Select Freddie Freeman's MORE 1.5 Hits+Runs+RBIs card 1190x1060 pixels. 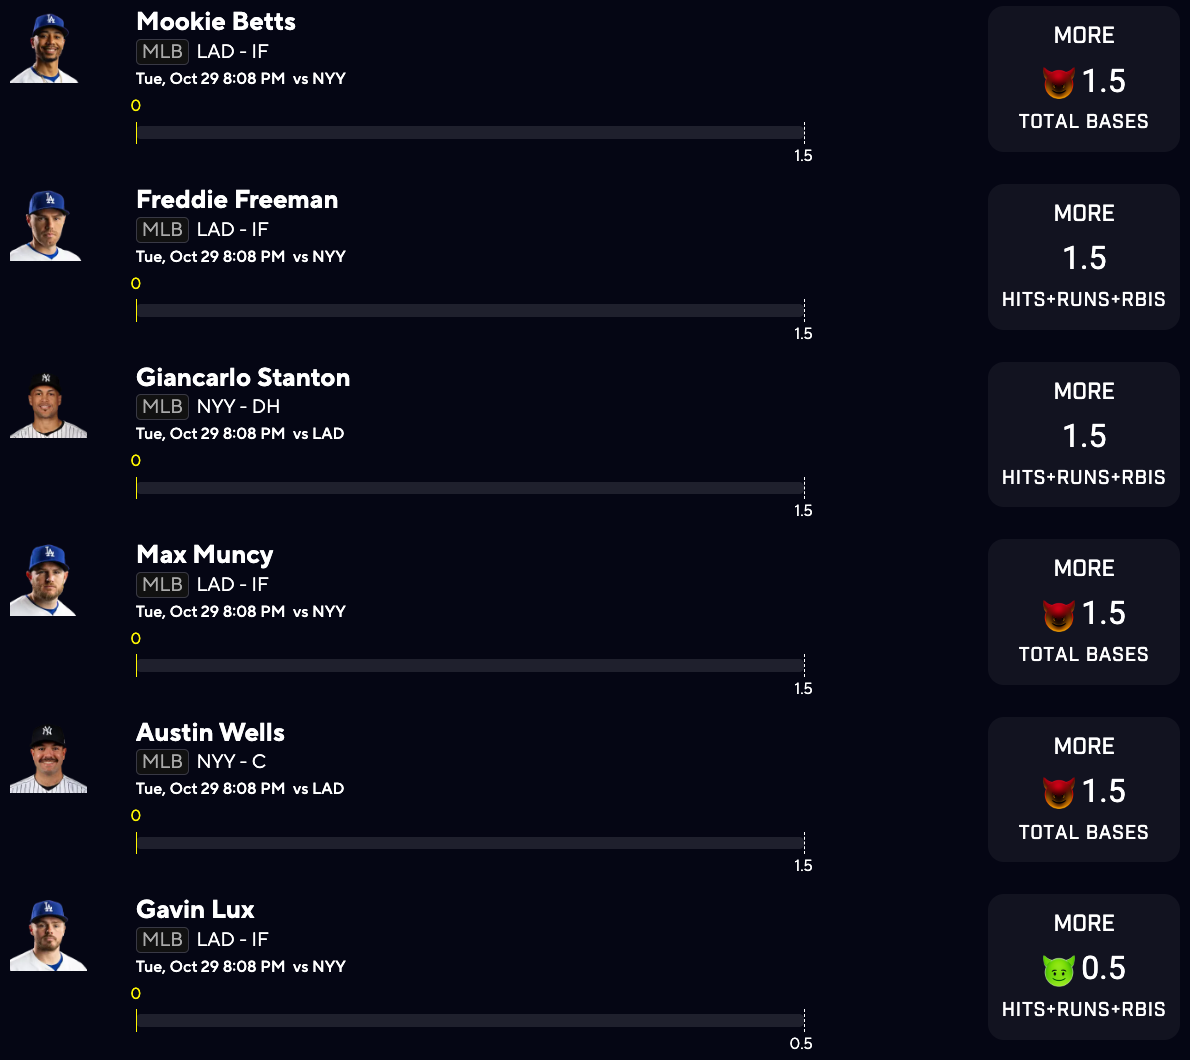point(1084,257)
